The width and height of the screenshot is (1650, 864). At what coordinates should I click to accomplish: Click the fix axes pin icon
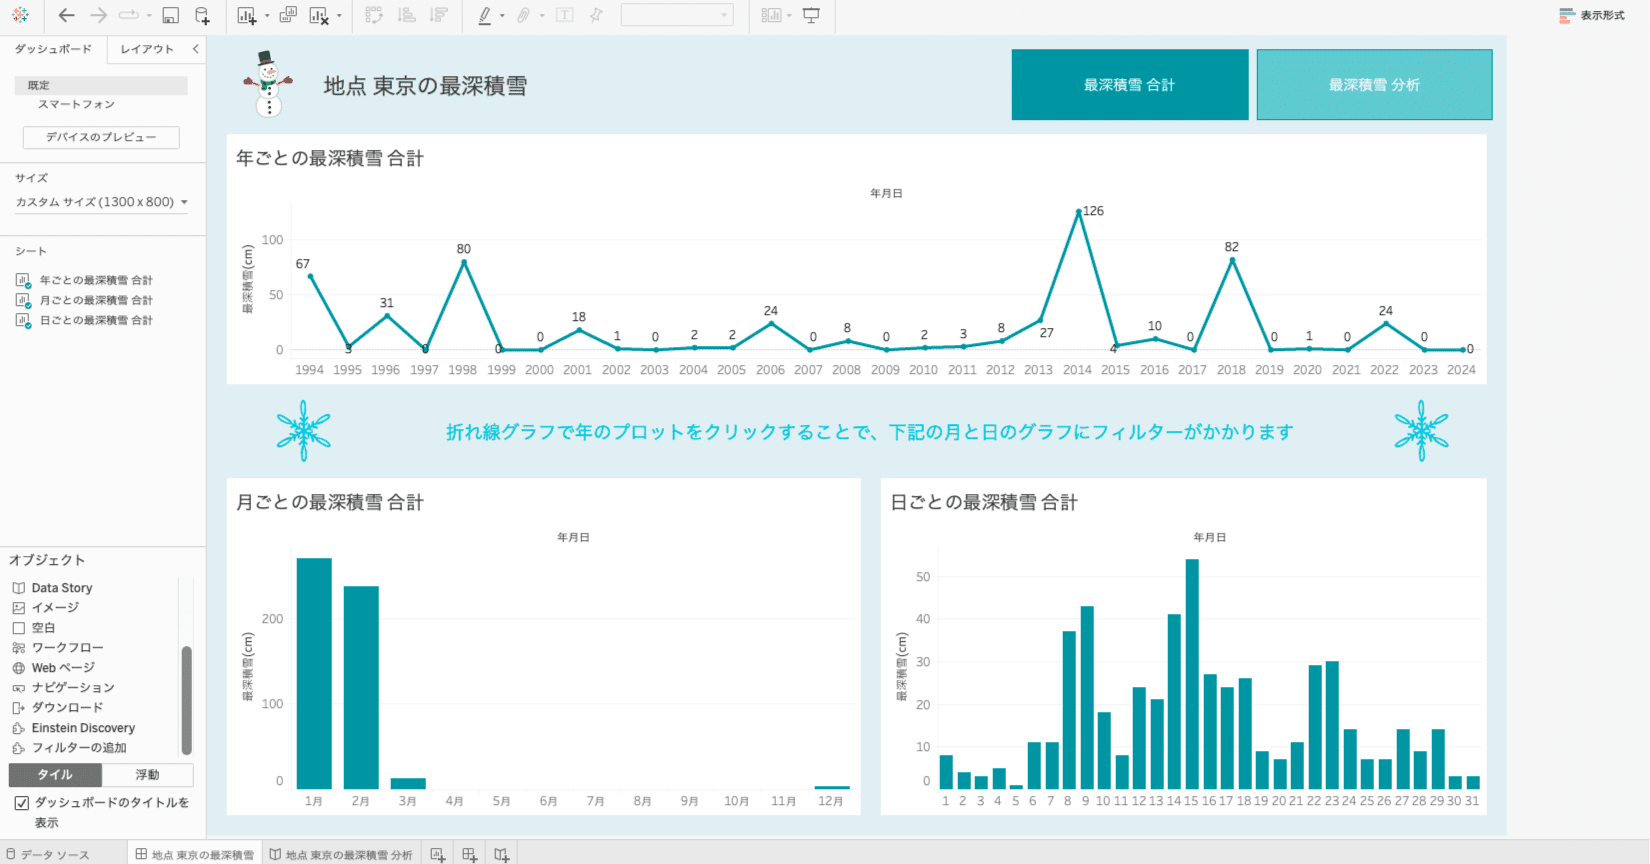point(596,15)
